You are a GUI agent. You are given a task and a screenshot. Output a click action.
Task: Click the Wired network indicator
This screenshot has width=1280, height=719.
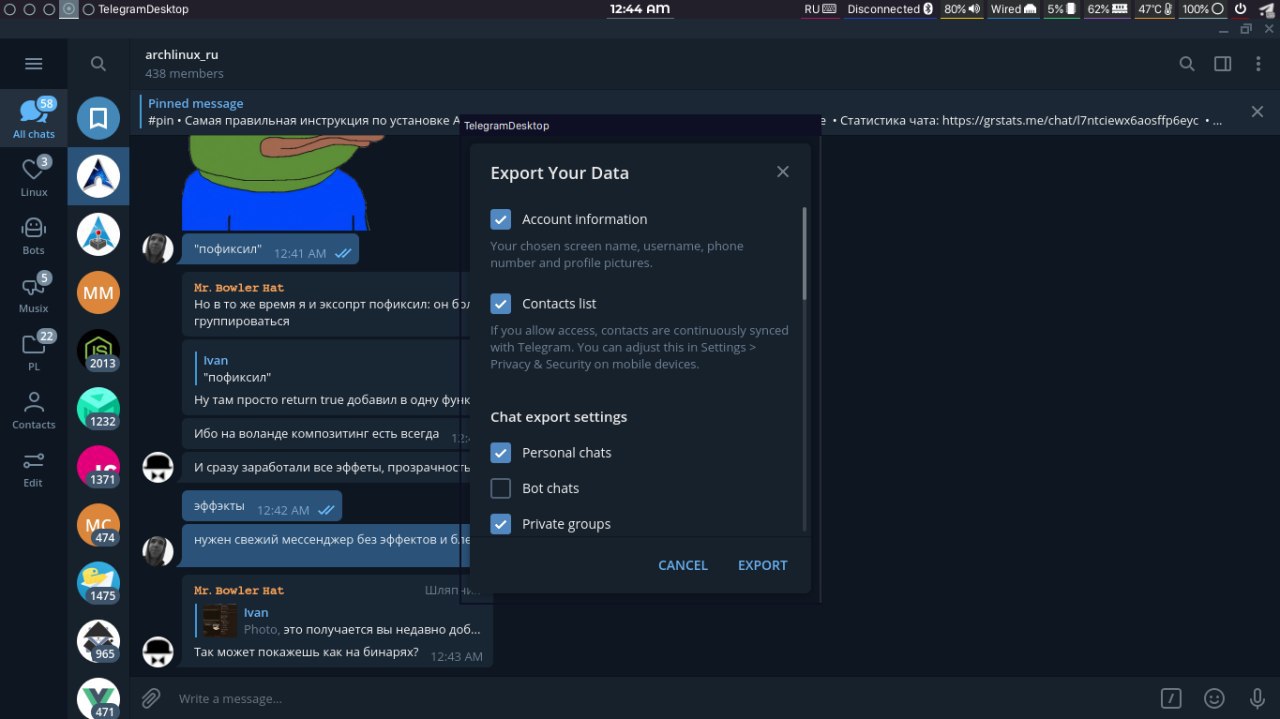(x=1013, y=9)
